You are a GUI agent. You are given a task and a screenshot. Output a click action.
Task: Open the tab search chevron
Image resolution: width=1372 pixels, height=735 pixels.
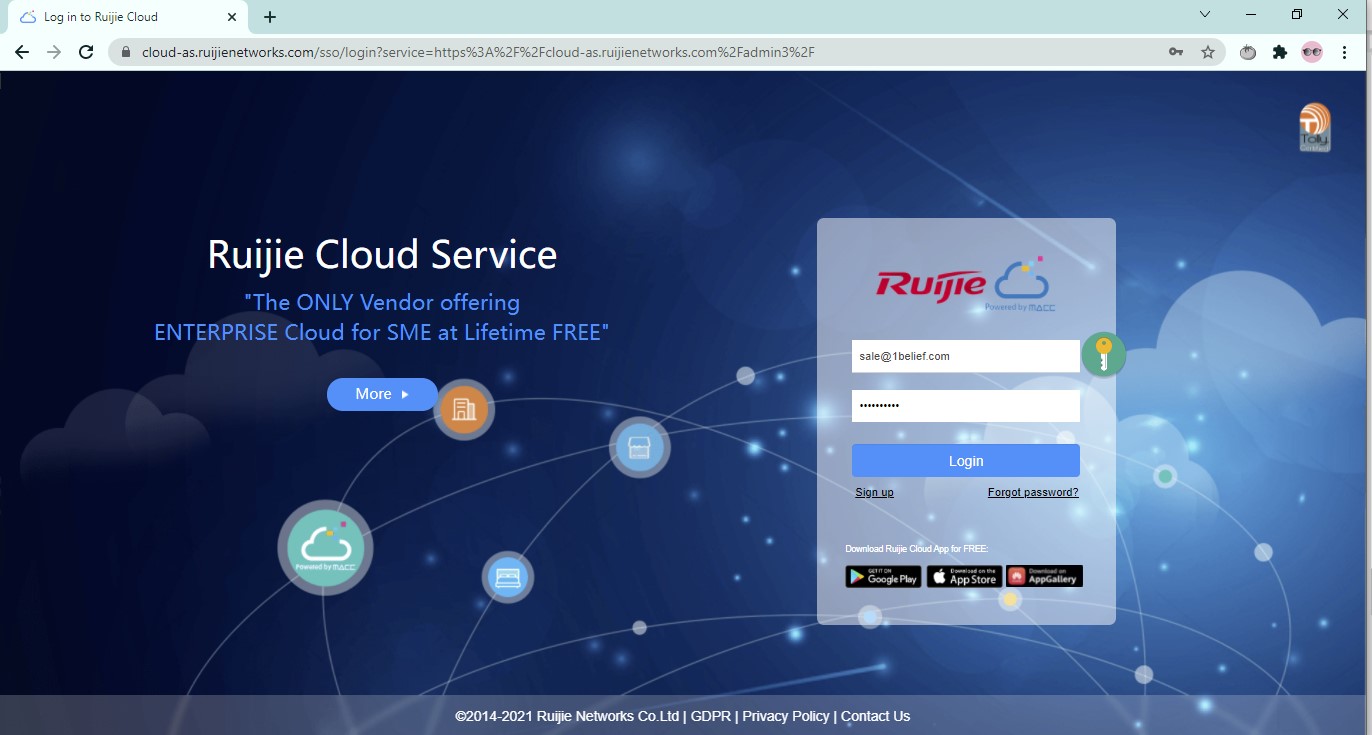pos(1205,15)
